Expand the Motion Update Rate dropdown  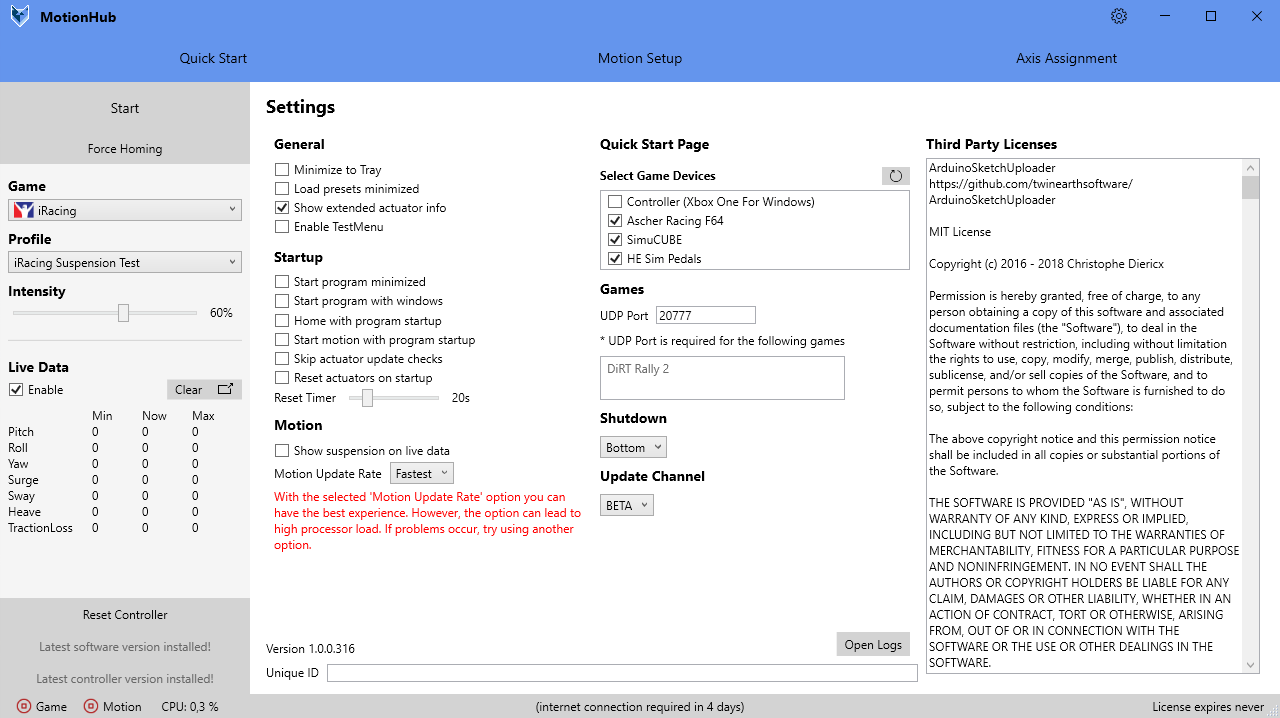422,474
